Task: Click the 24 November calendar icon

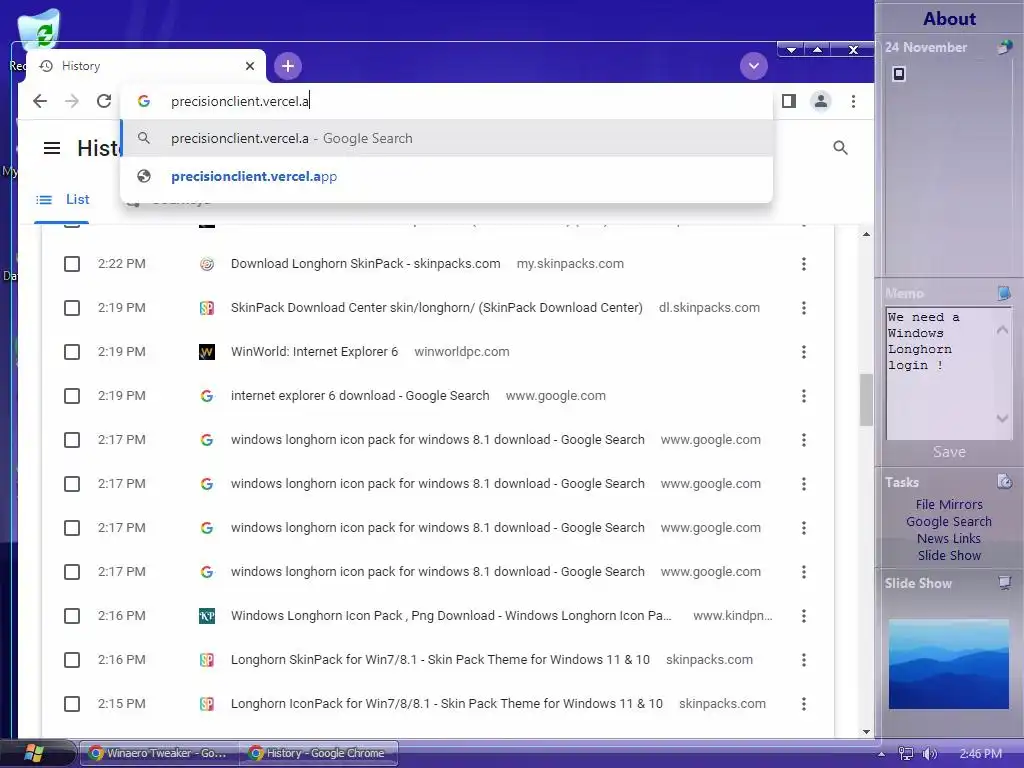Action: [x=1004, y=48]
